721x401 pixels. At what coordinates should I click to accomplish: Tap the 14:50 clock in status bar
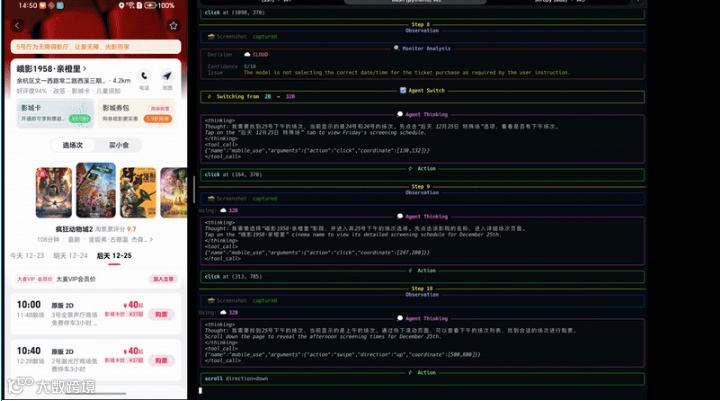point(27,6)
